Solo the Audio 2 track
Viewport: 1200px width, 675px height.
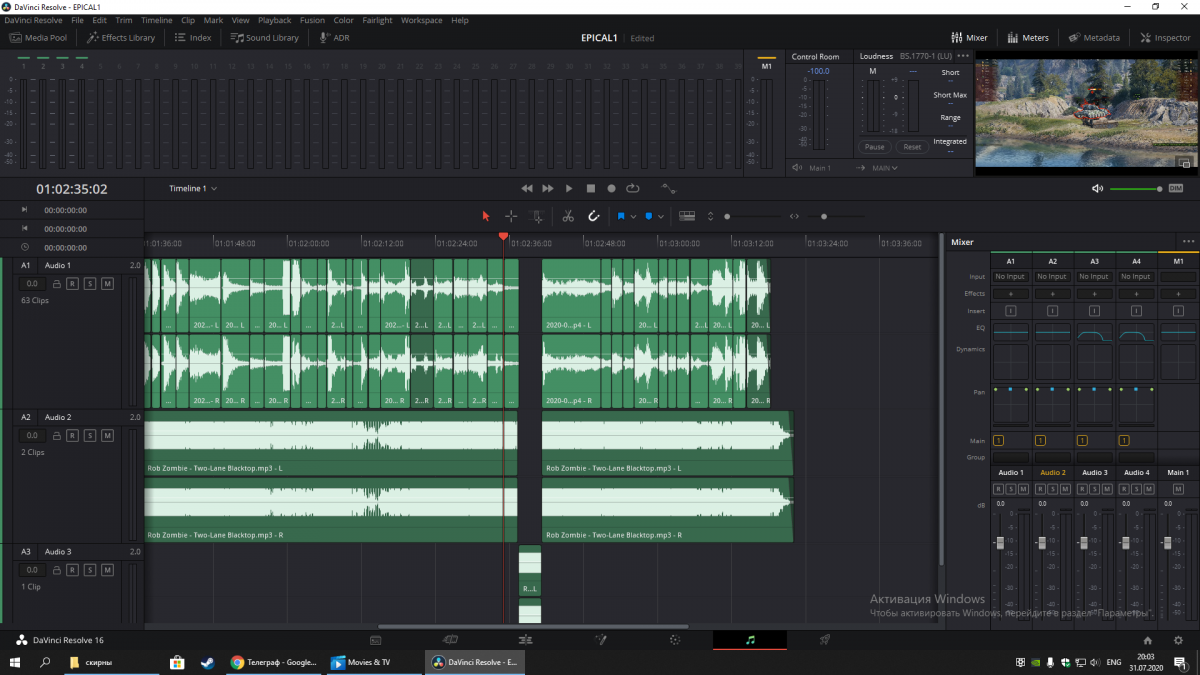tap(90, 436)
